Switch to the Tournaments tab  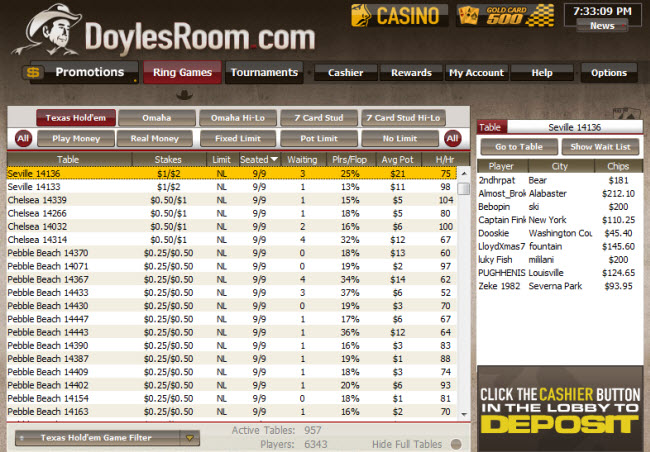click(264, 73)
